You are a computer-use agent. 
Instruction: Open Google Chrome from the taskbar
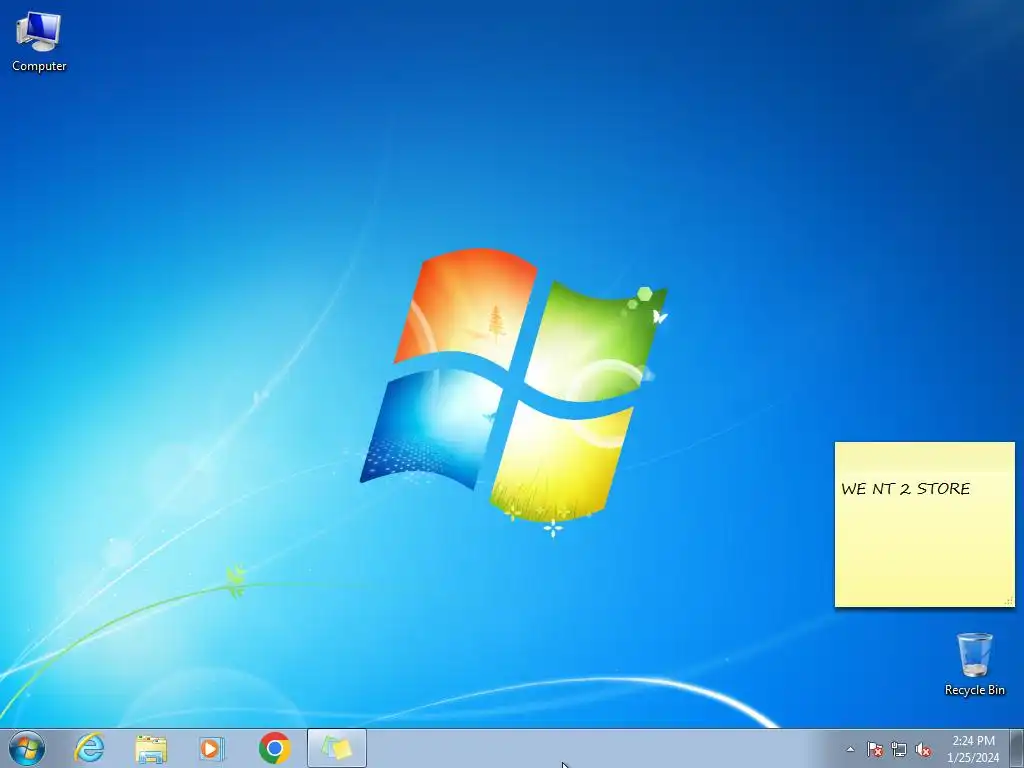click(275, 748)
